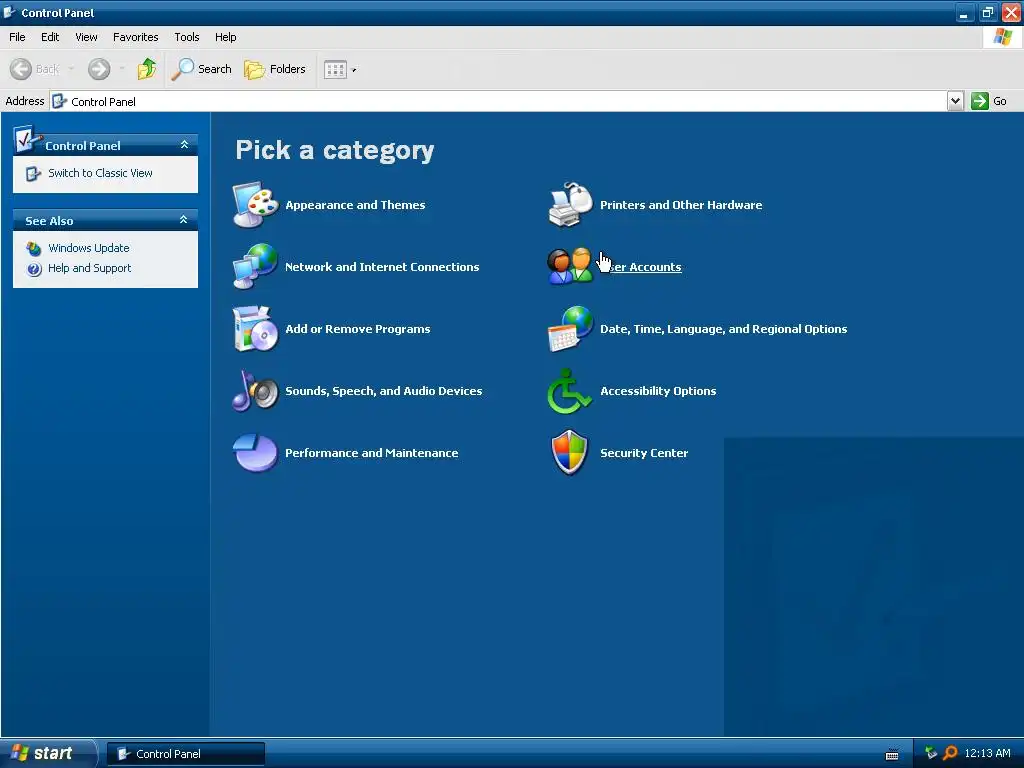
Task: Click the Network and Internet Connections text link
Action: pos(382,267)
